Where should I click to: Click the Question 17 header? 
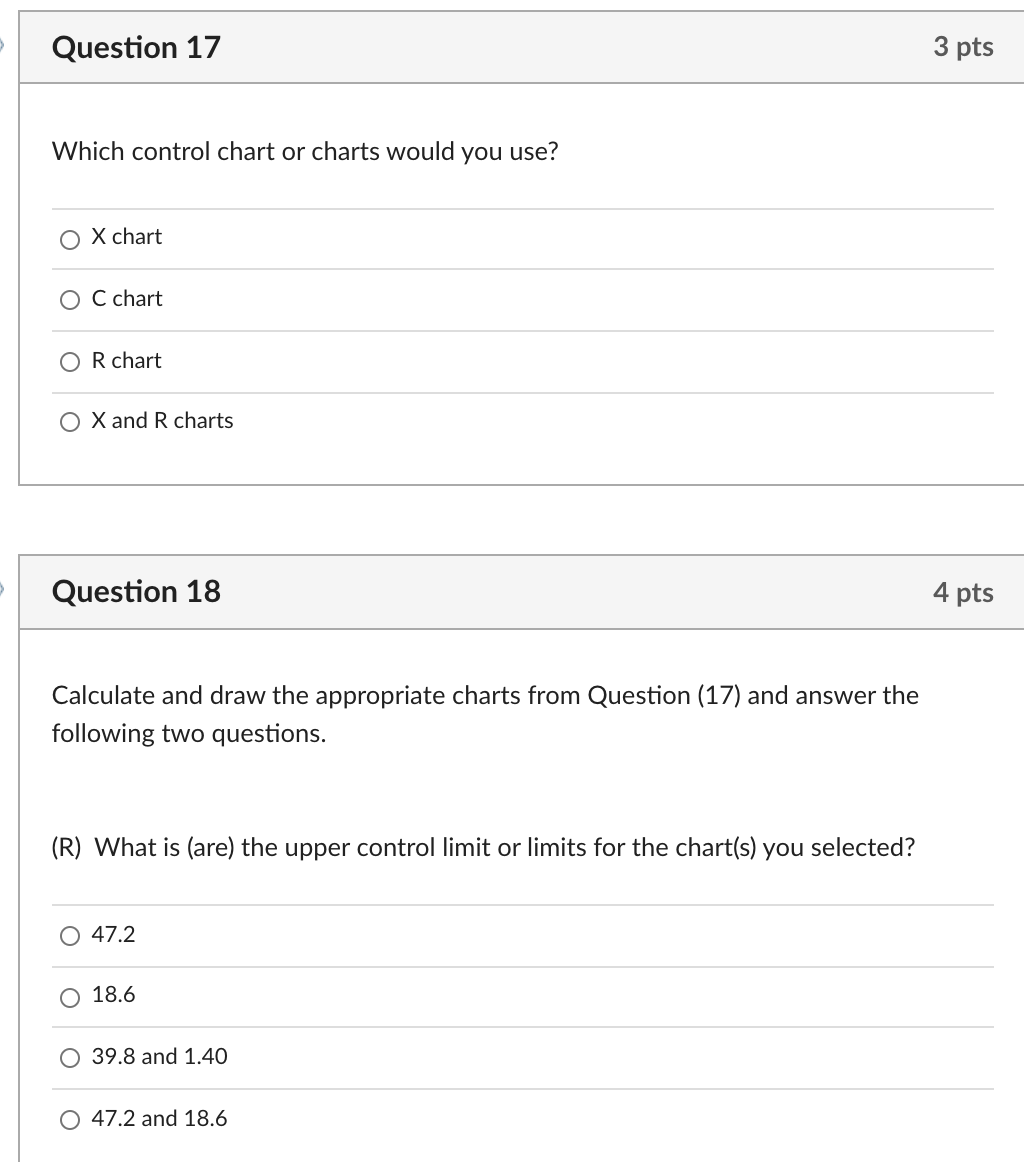[136, 47]
